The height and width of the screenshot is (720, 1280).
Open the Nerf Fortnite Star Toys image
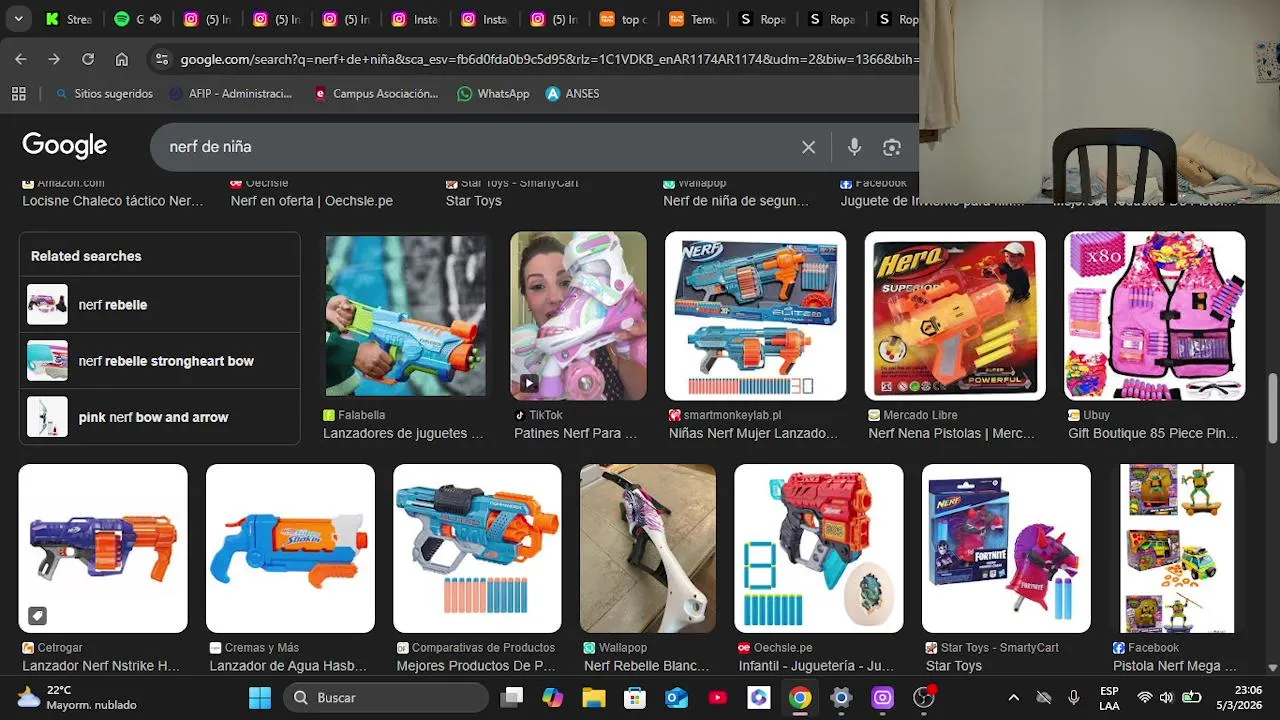click(1006, 548)
